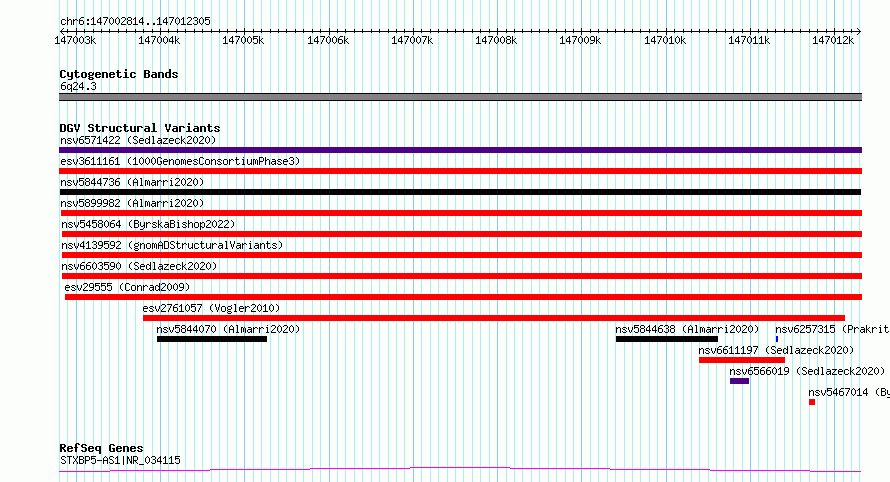Image resolution: width=890 pixels, height=482 pixels.
Task: Click the 147006k ruler tick label
Action: point(328,41)
